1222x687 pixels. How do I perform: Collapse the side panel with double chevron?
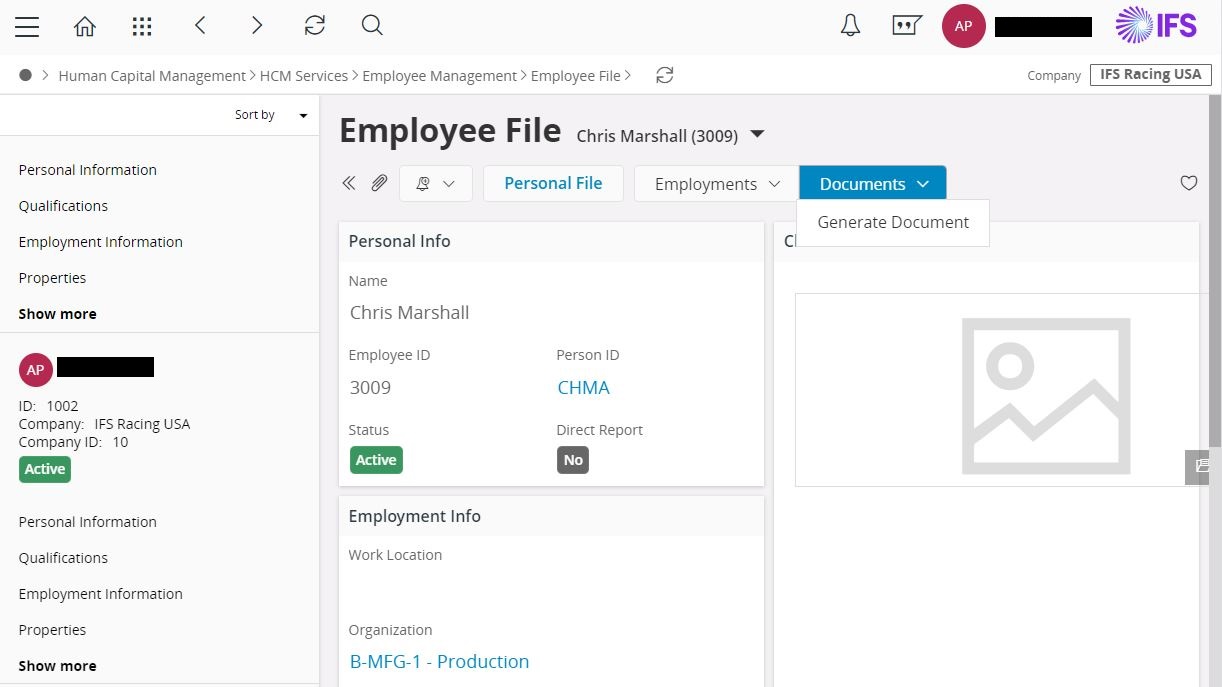[349, 183]
